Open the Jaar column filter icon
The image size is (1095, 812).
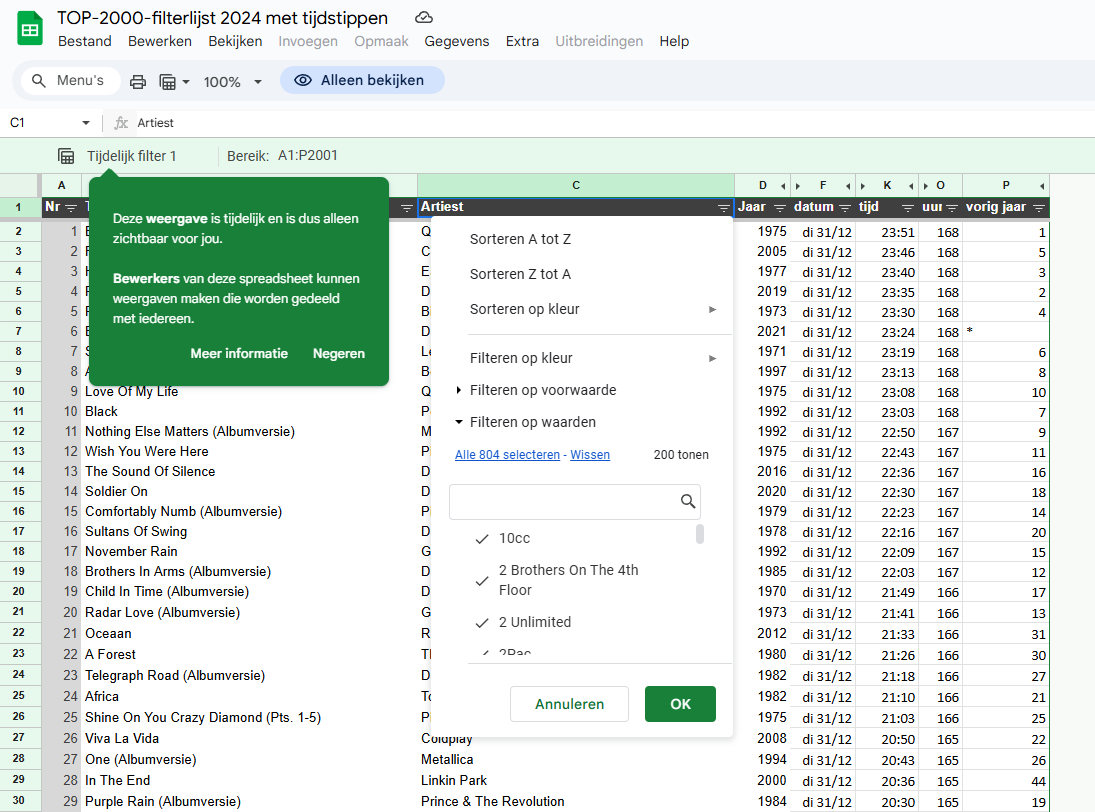click(x=779, y=208)
